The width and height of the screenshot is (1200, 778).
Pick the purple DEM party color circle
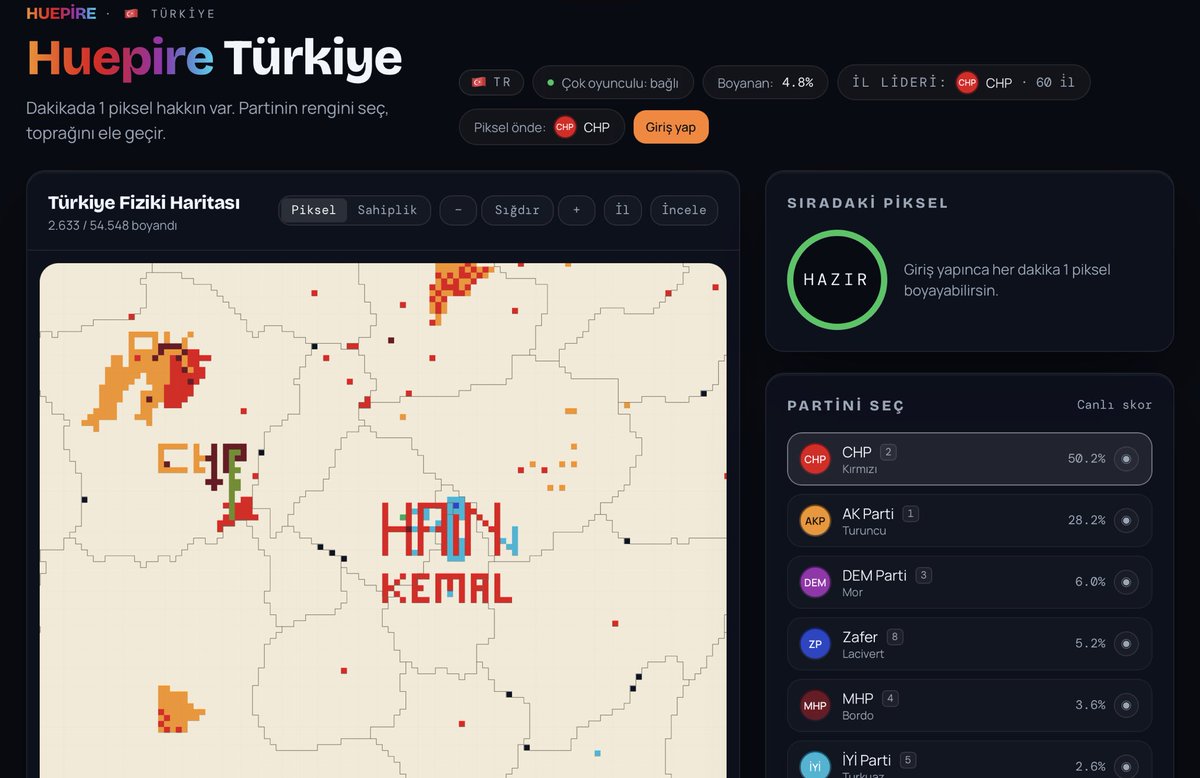[815, 582]
